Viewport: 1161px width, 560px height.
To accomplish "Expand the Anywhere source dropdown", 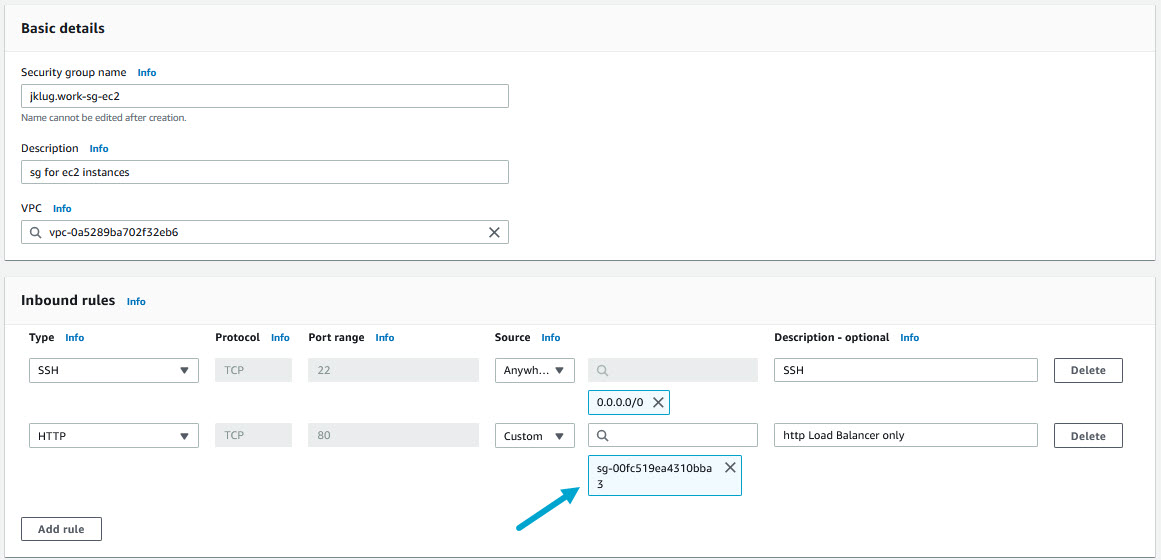I will coord(535,370).
